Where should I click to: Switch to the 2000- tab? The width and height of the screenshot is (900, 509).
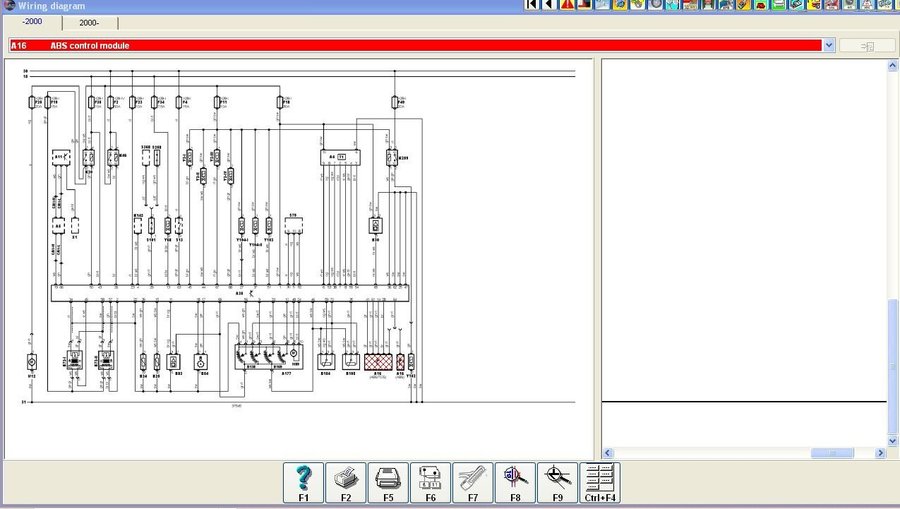click(x=88, y=22)
